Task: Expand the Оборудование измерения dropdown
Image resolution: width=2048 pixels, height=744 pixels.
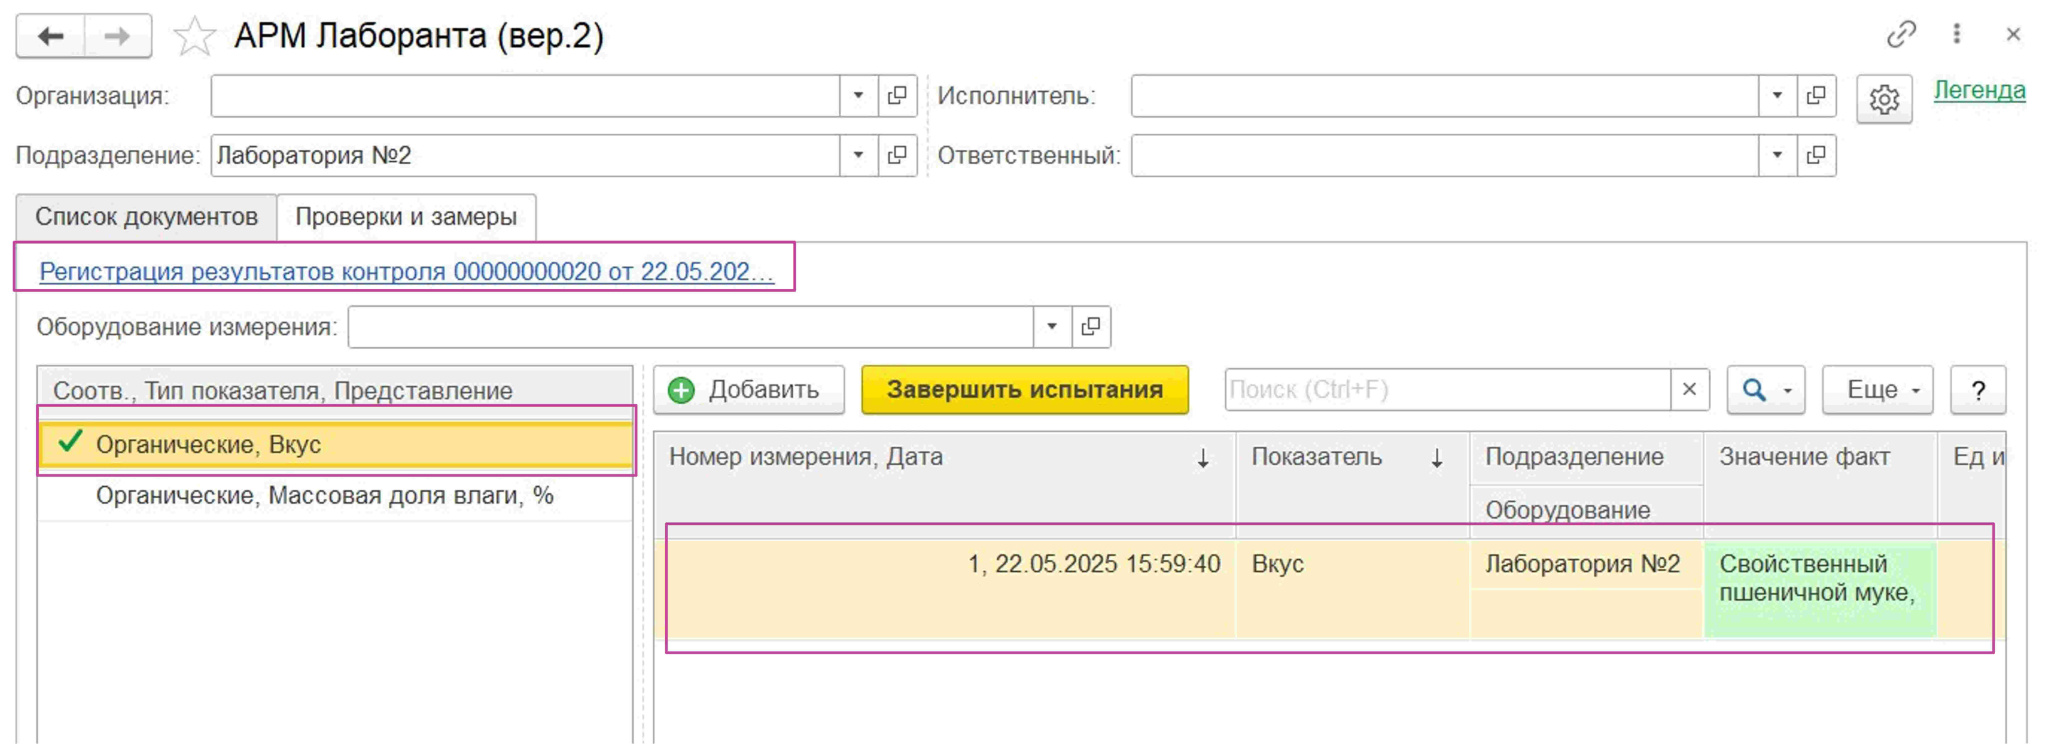Action: pos(1051,327)
